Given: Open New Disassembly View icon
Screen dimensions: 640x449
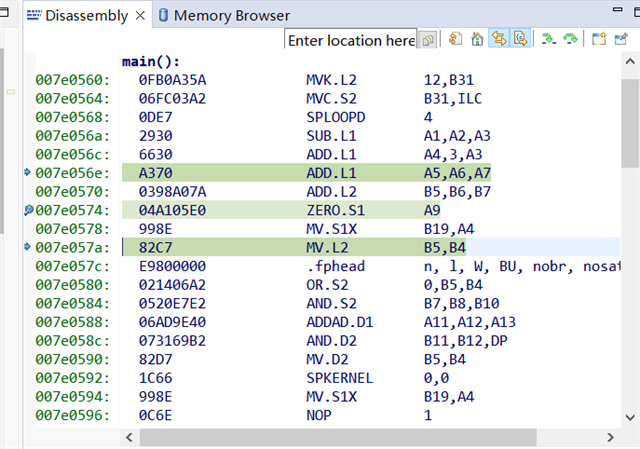Looking at the screenshot, I should (x=599, y=39).
